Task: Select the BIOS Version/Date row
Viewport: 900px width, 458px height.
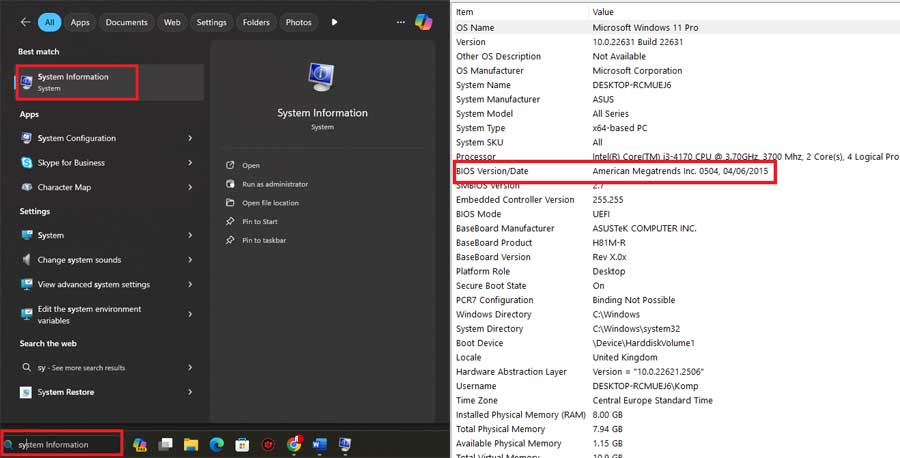Action: point(676,171)
